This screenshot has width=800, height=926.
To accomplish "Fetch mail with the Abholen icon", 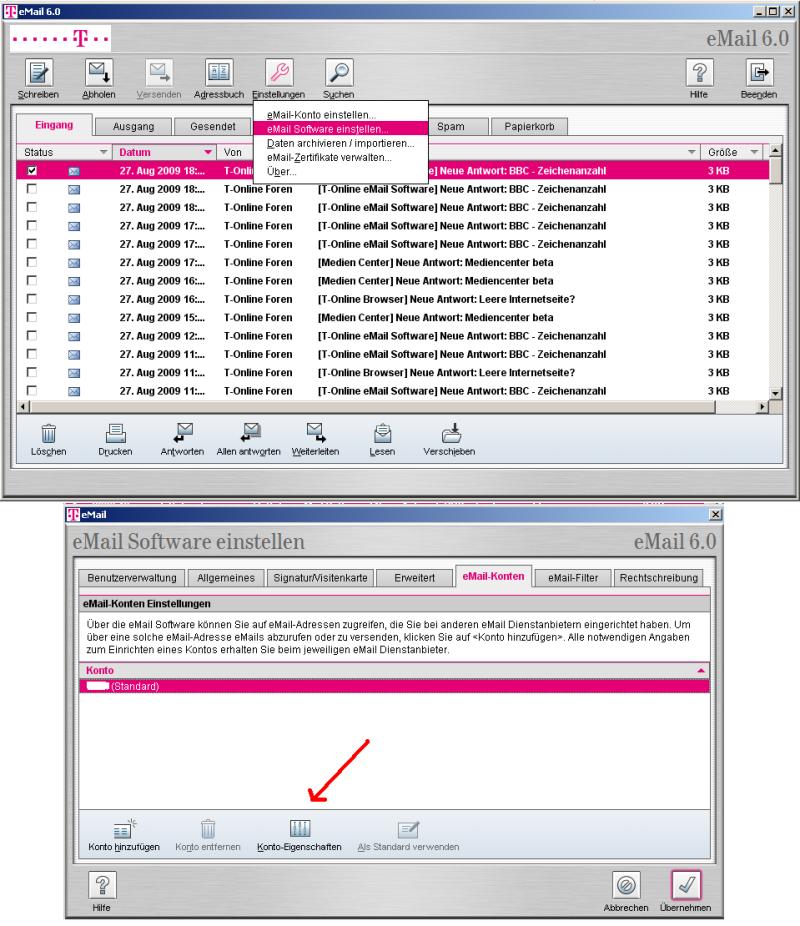I will 101,73.
